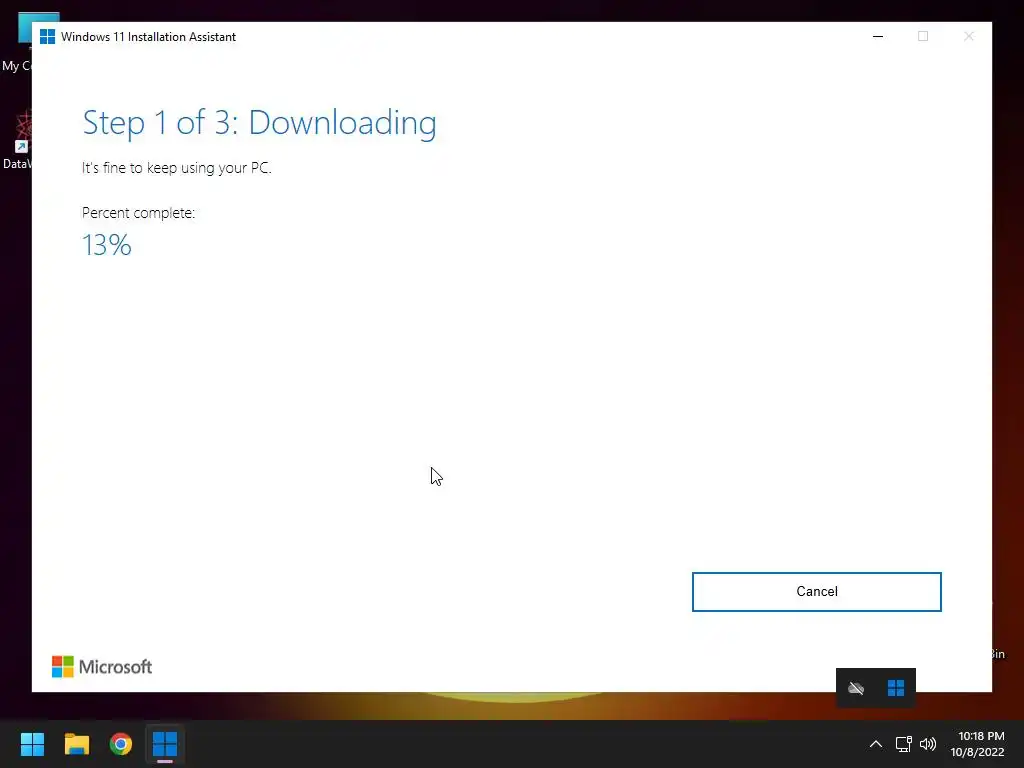
Task: Cancel the Windows 11 download
Action: [816, 592]
